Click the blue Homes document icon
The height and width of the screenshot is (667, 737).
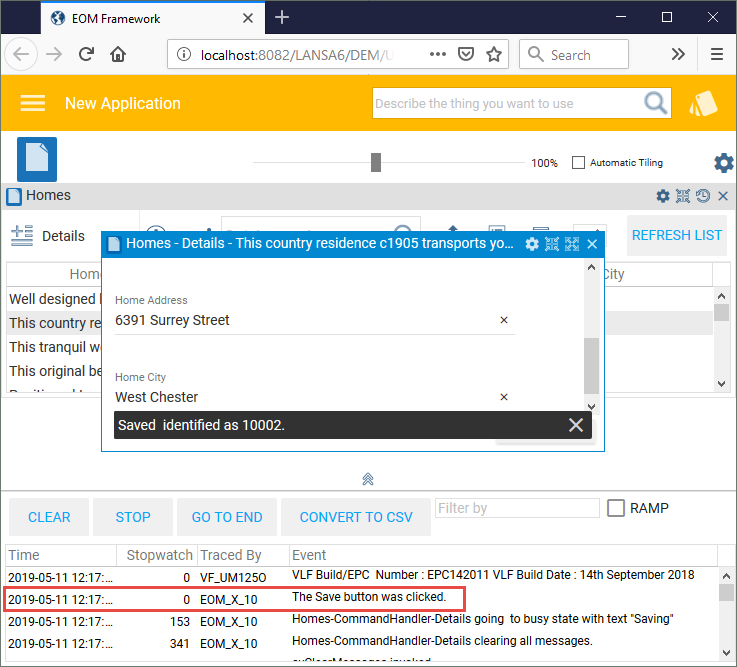(x=37, y=160)
